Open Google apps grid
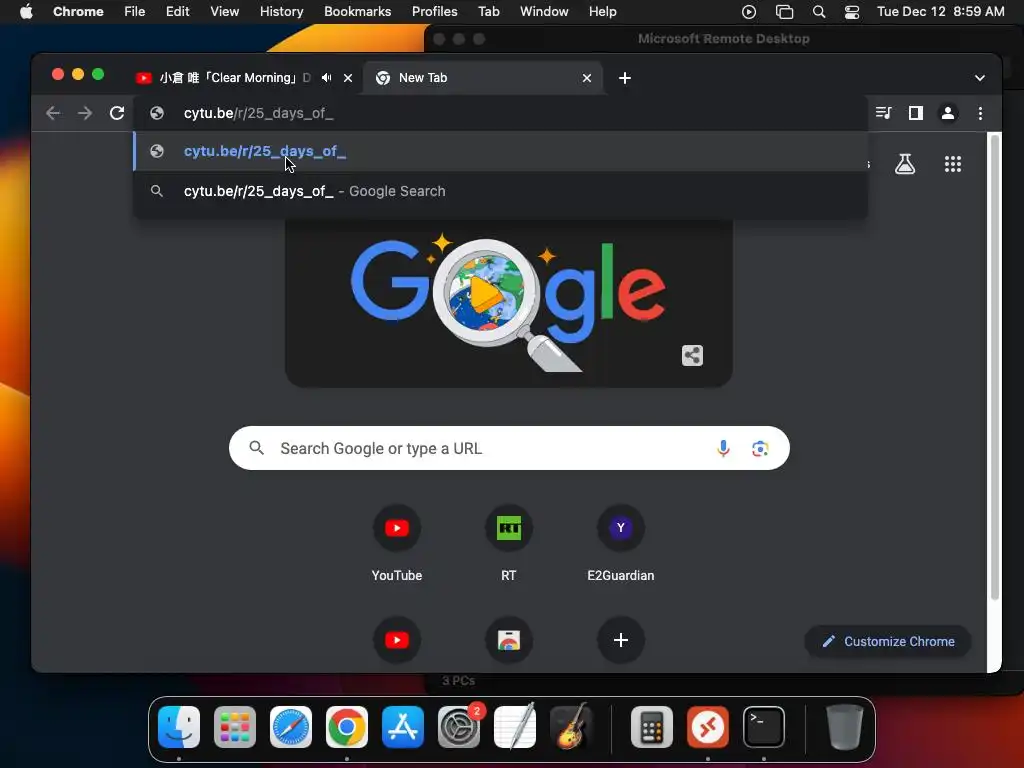Screen dimensions: 1024x768 [x=953, y=164]
